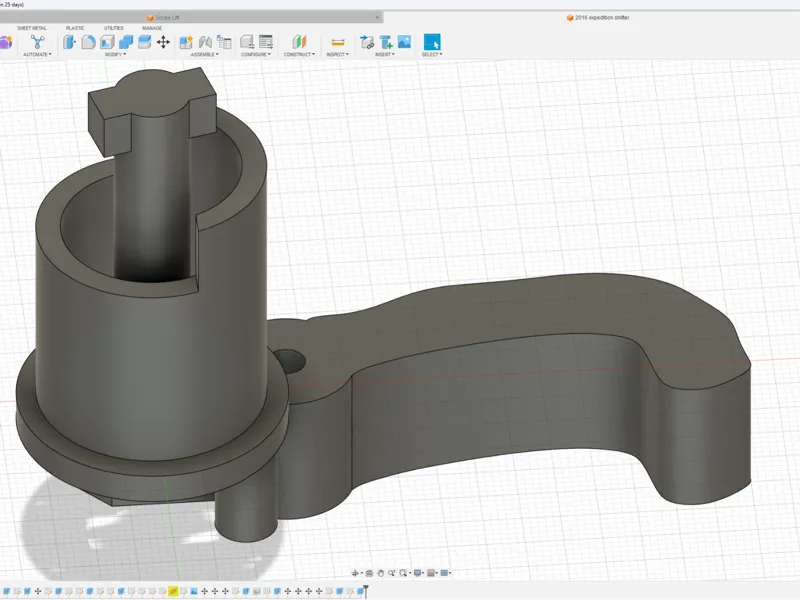Screen dimensions: 800x600
Task: Select the Shell tool
Action: tap(107, 42)
